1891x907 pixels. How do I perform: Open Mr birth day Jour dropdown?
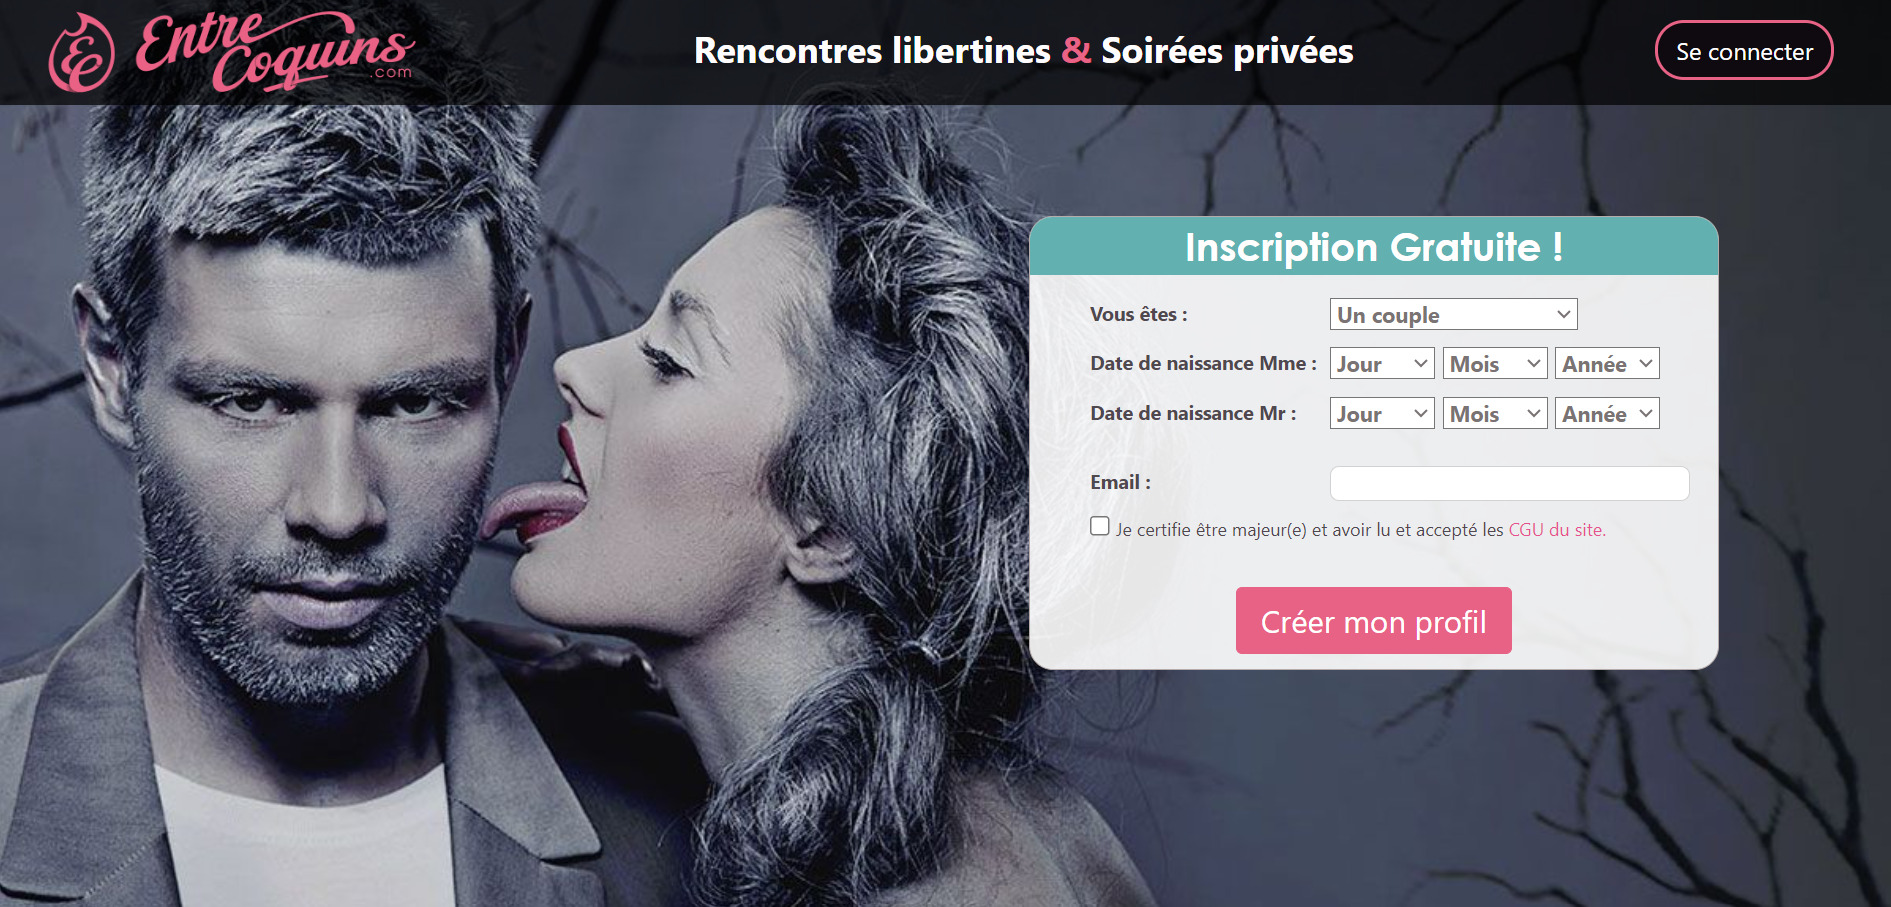pyautogui.click(x=1382, y=413)
